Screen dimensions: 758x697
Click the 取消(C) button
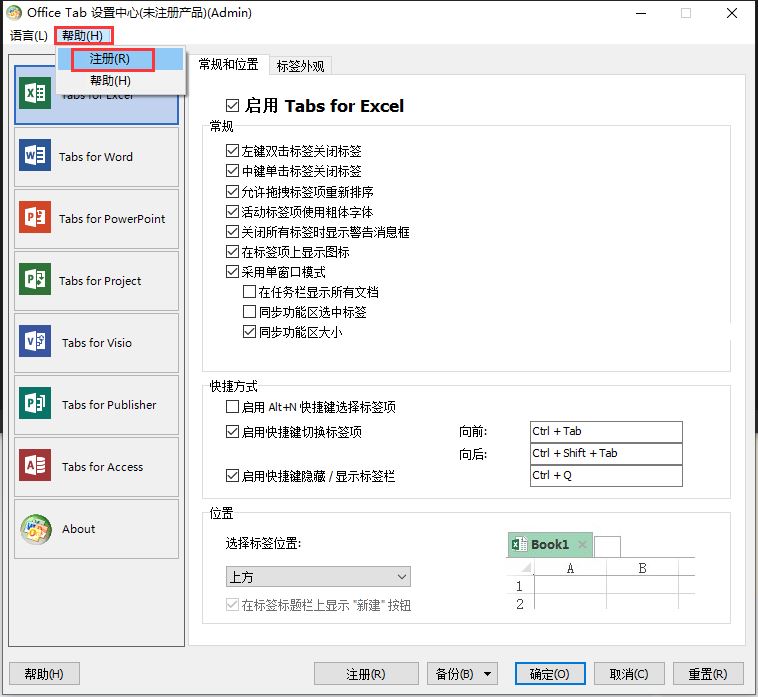pos(629,674)
